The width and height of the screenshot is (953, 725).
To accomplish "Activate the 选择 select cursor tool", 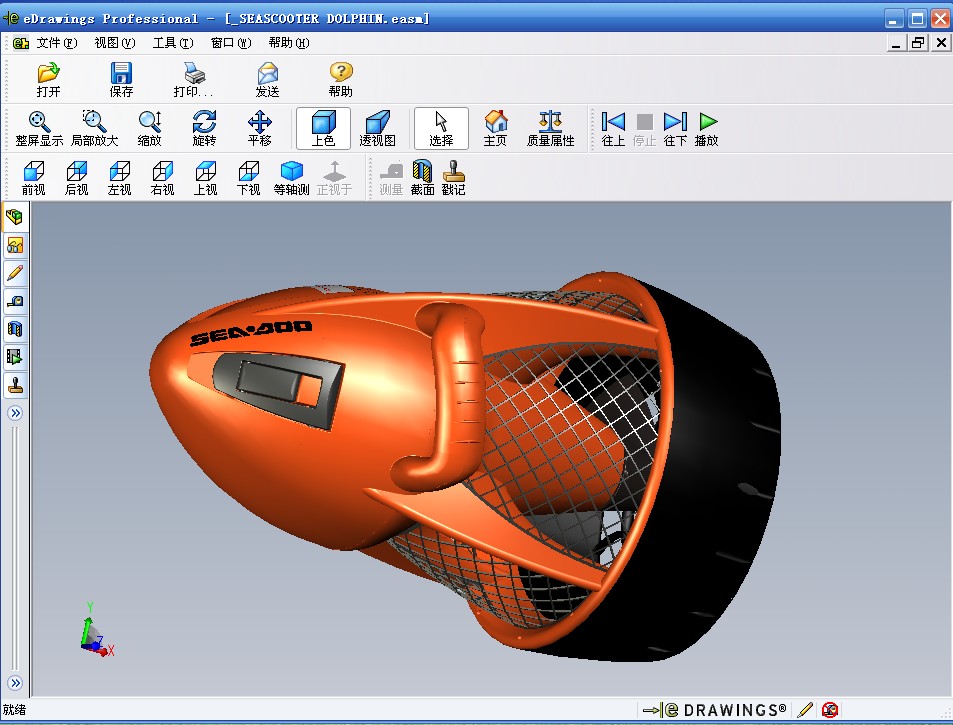I will 441,128.
